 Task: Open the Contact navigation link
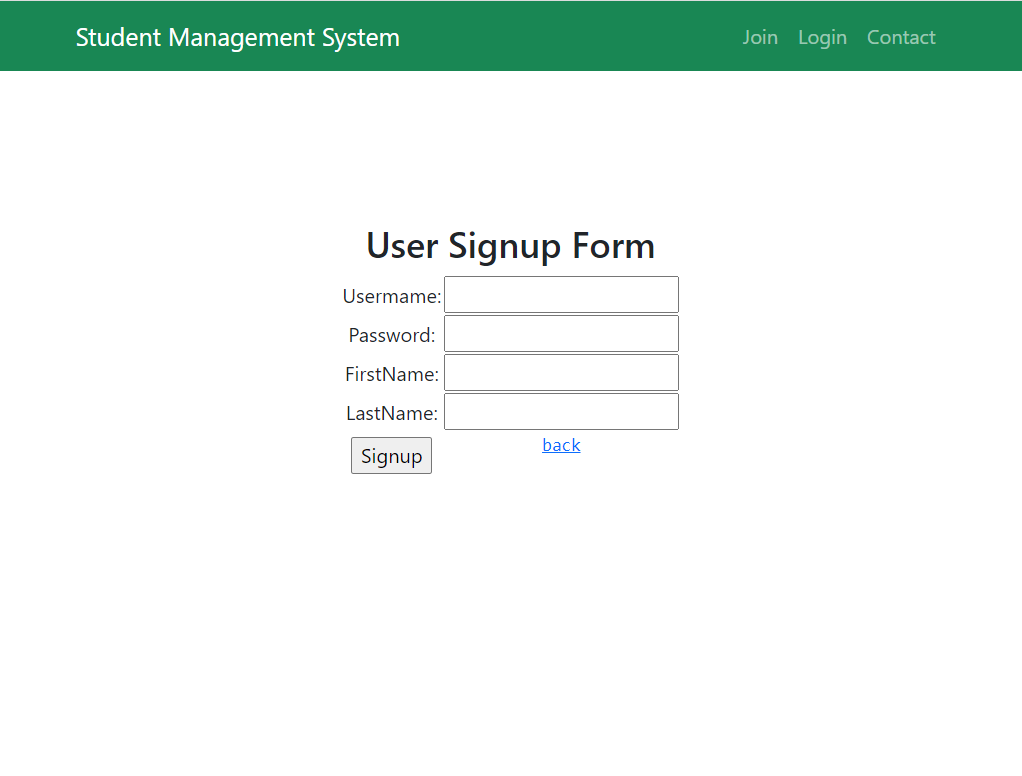coord(901,37)
